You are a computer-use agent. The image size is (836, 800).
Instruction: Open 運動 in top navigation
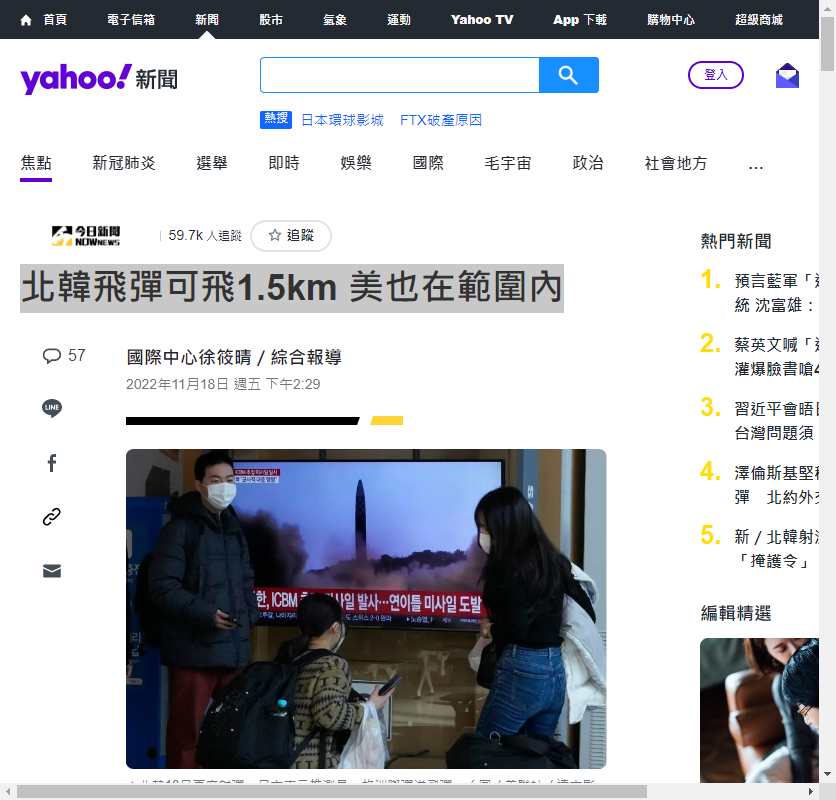coord(399,20)
